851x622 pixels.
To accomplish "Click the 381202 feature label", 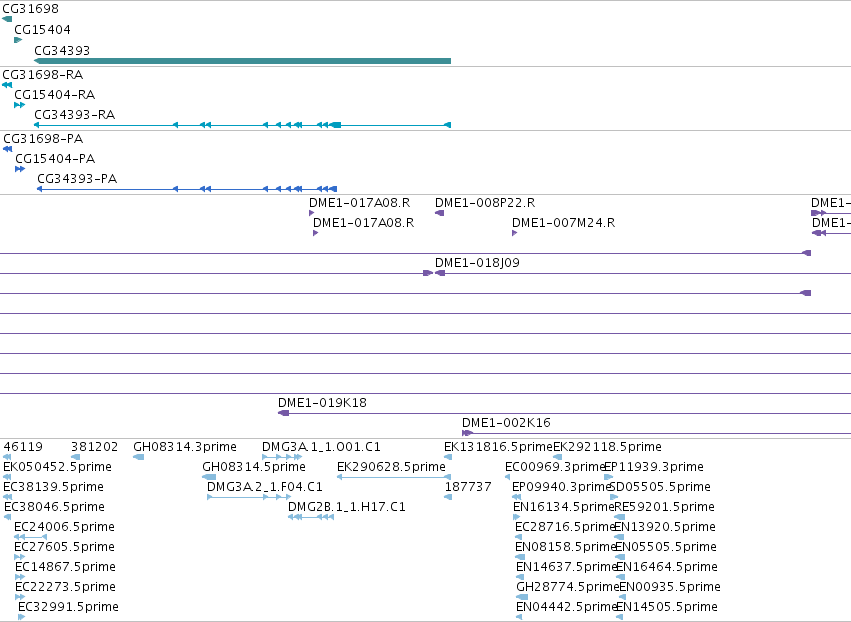I will 94,447.
